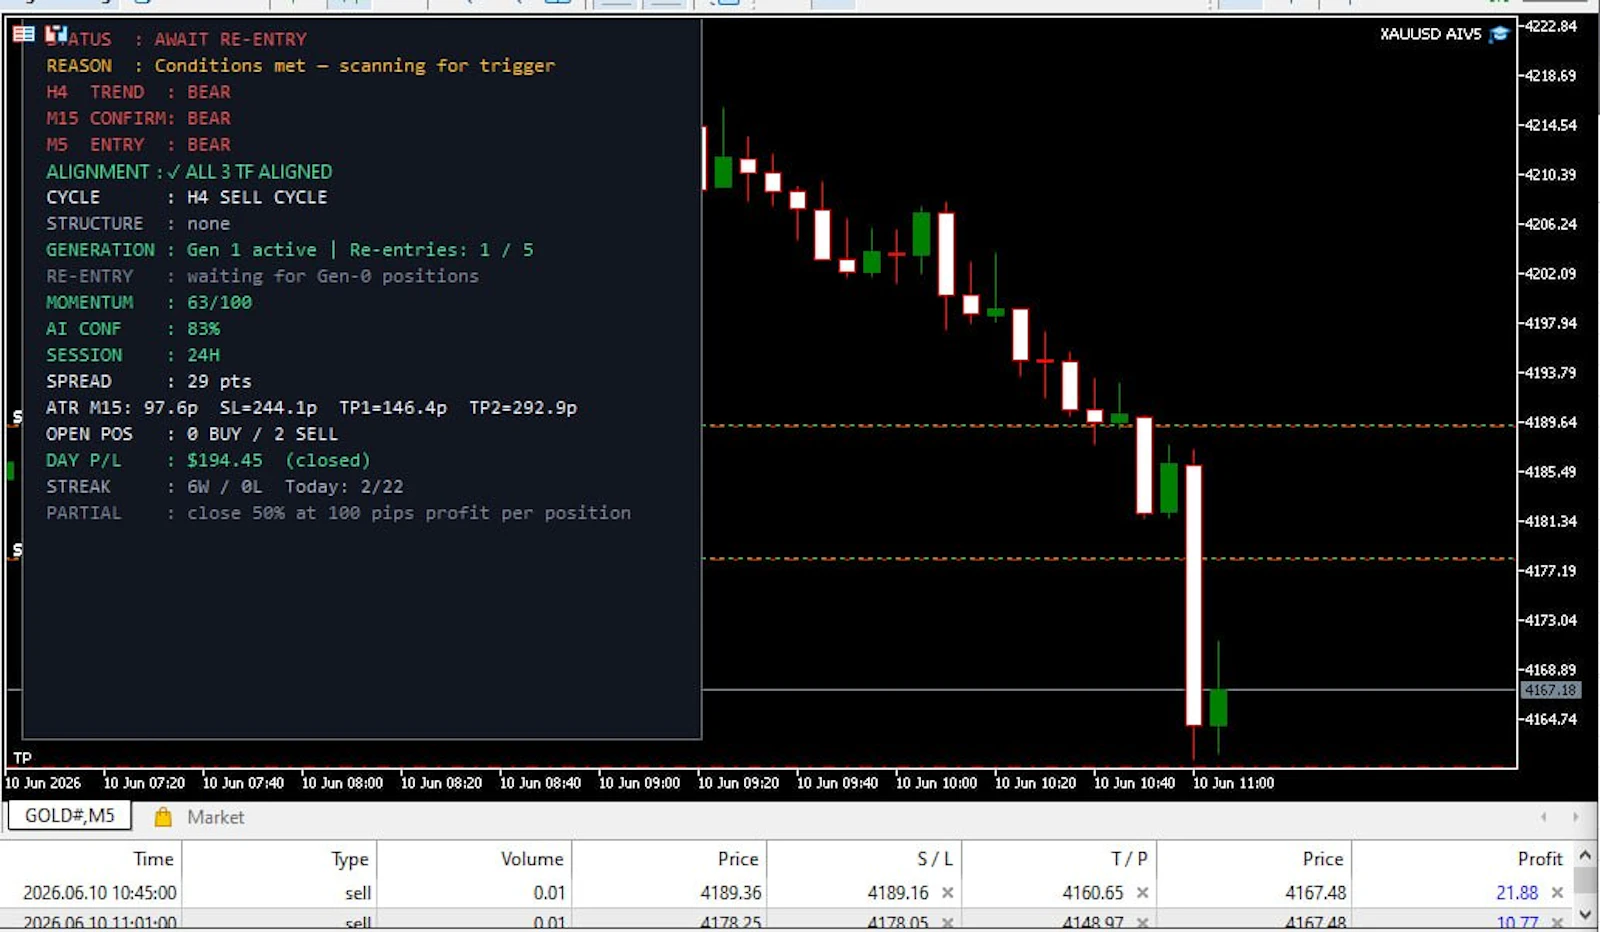The image size is (1600, 932).
Task: Click the trade list scroll-up arrow
Action: click(x=1585, y=856)
